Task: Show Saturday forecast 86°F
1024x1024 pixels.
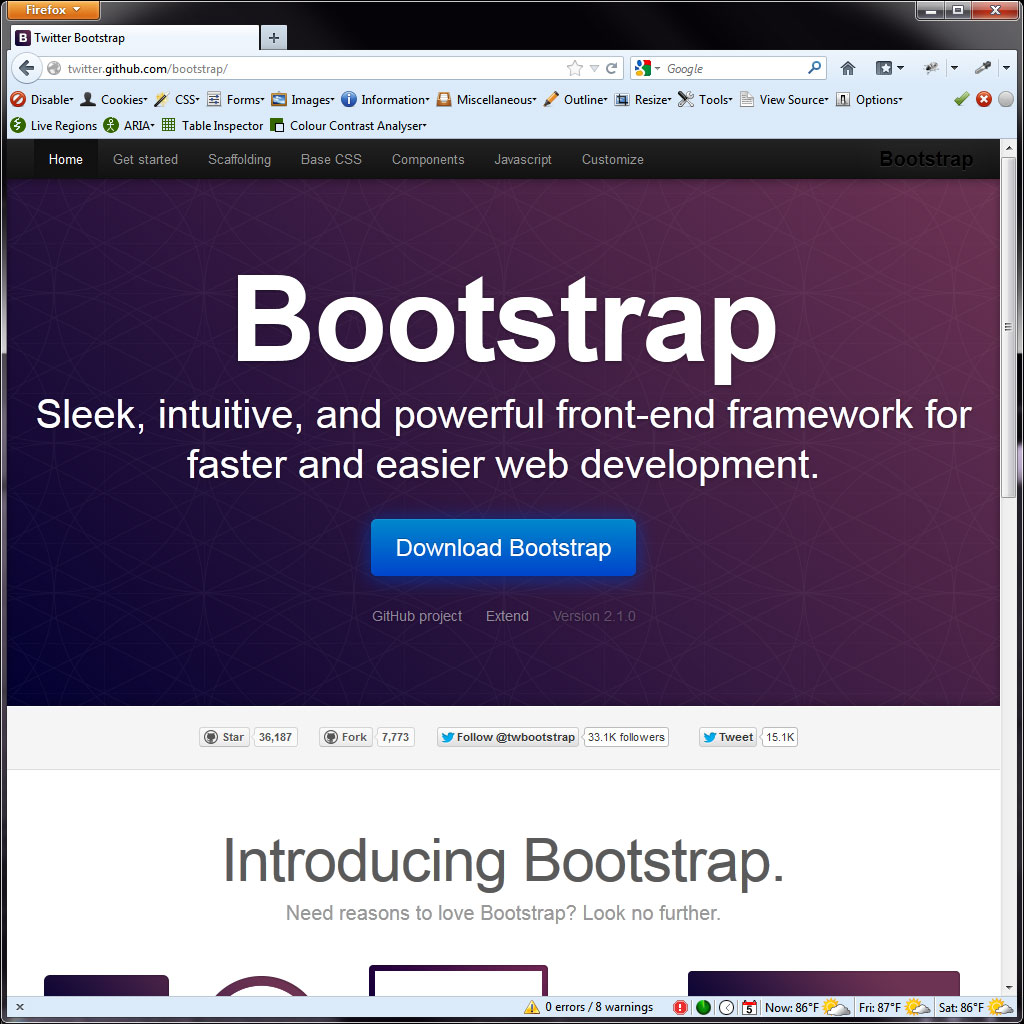Action: (x=975, y=1007)
